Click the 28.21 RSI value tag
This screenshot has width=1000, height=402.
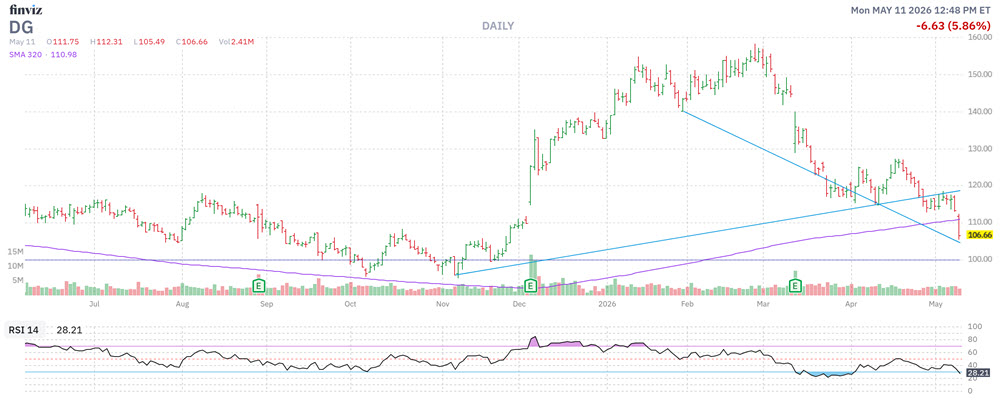pos(979,372)
